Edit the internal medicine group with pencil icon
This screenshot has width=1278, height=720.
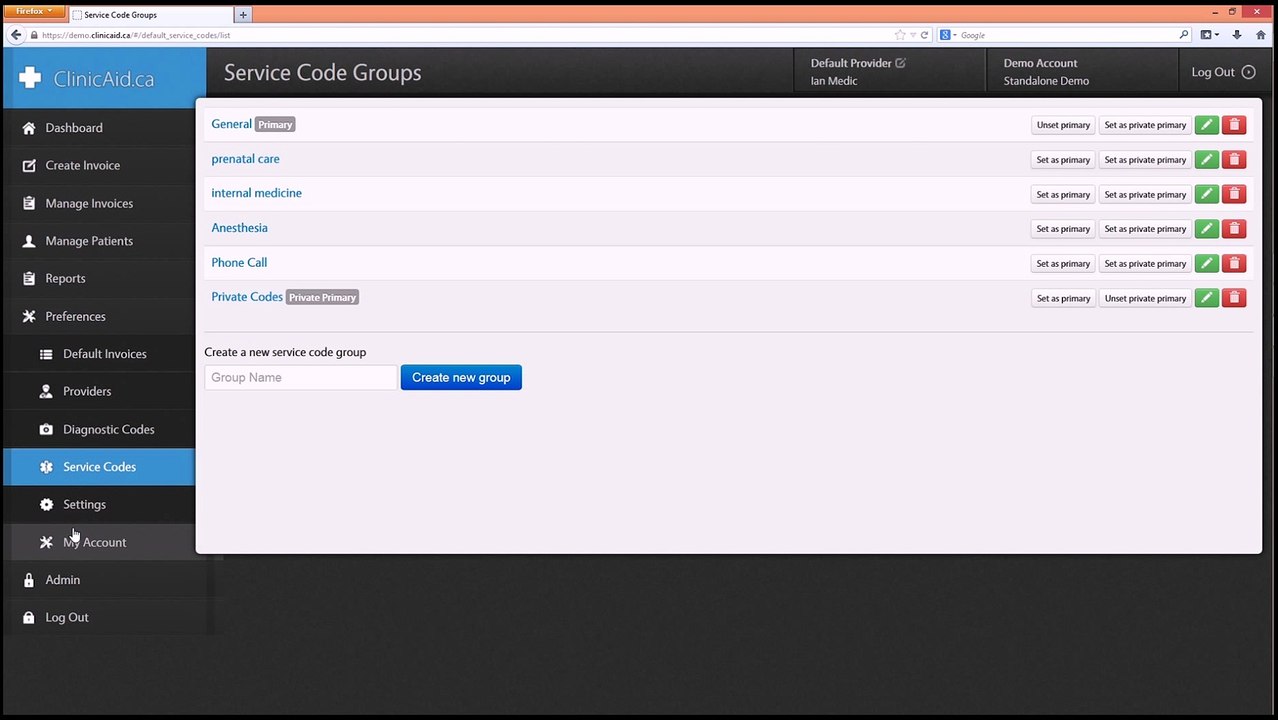pyautogui.click(x=1206, y=194)
